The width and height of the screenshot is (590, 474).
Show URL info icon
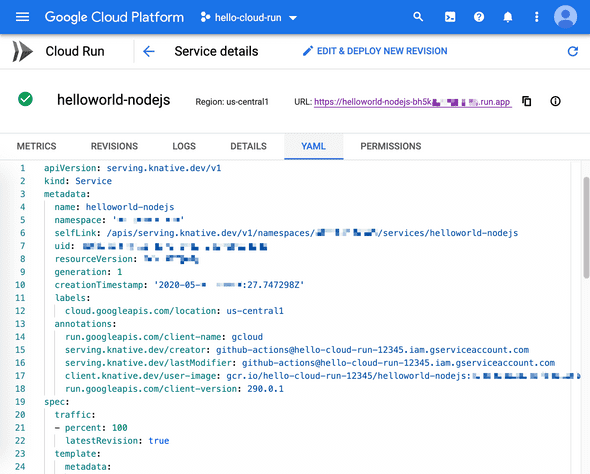point(555,101)
